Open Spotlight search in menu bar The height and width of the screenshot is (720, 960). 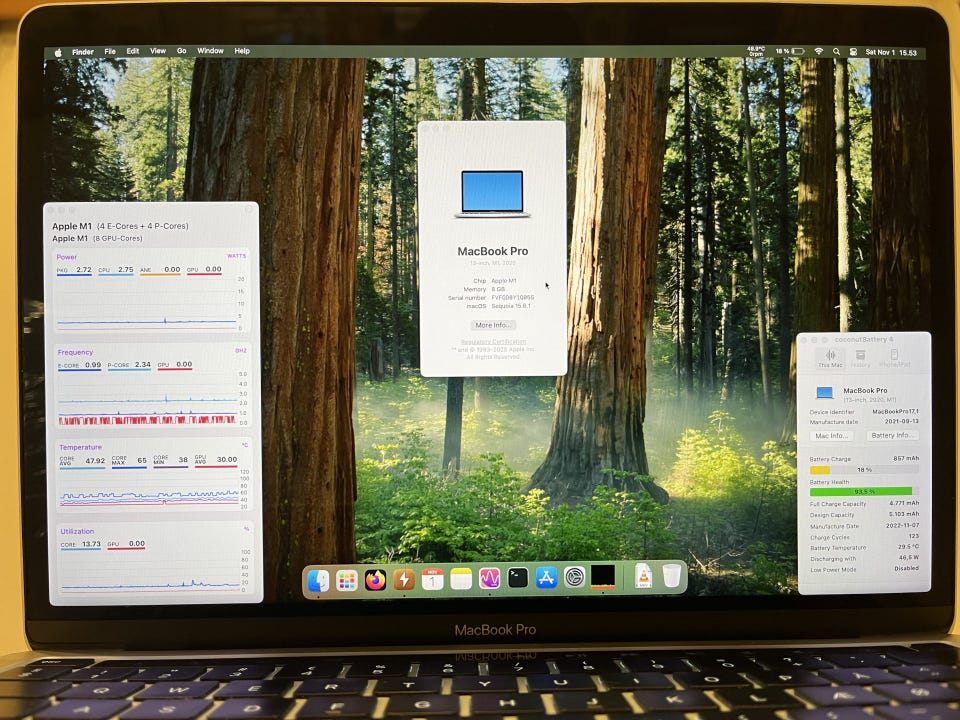point(836,52)
